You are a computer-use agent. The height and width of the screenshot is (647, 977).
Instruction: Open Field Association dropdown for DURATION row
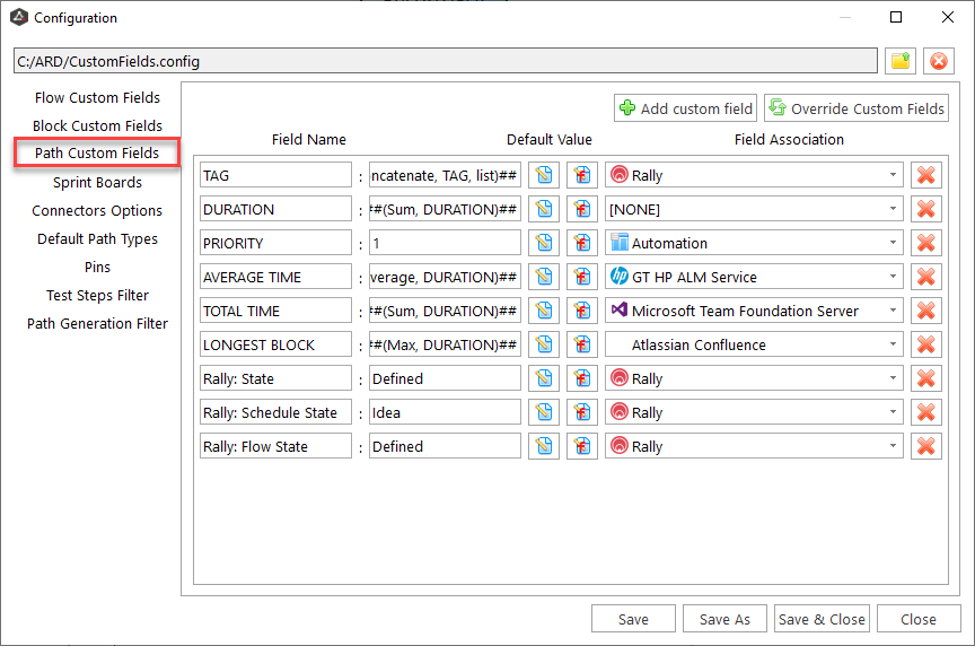click(x=892, y=210)
